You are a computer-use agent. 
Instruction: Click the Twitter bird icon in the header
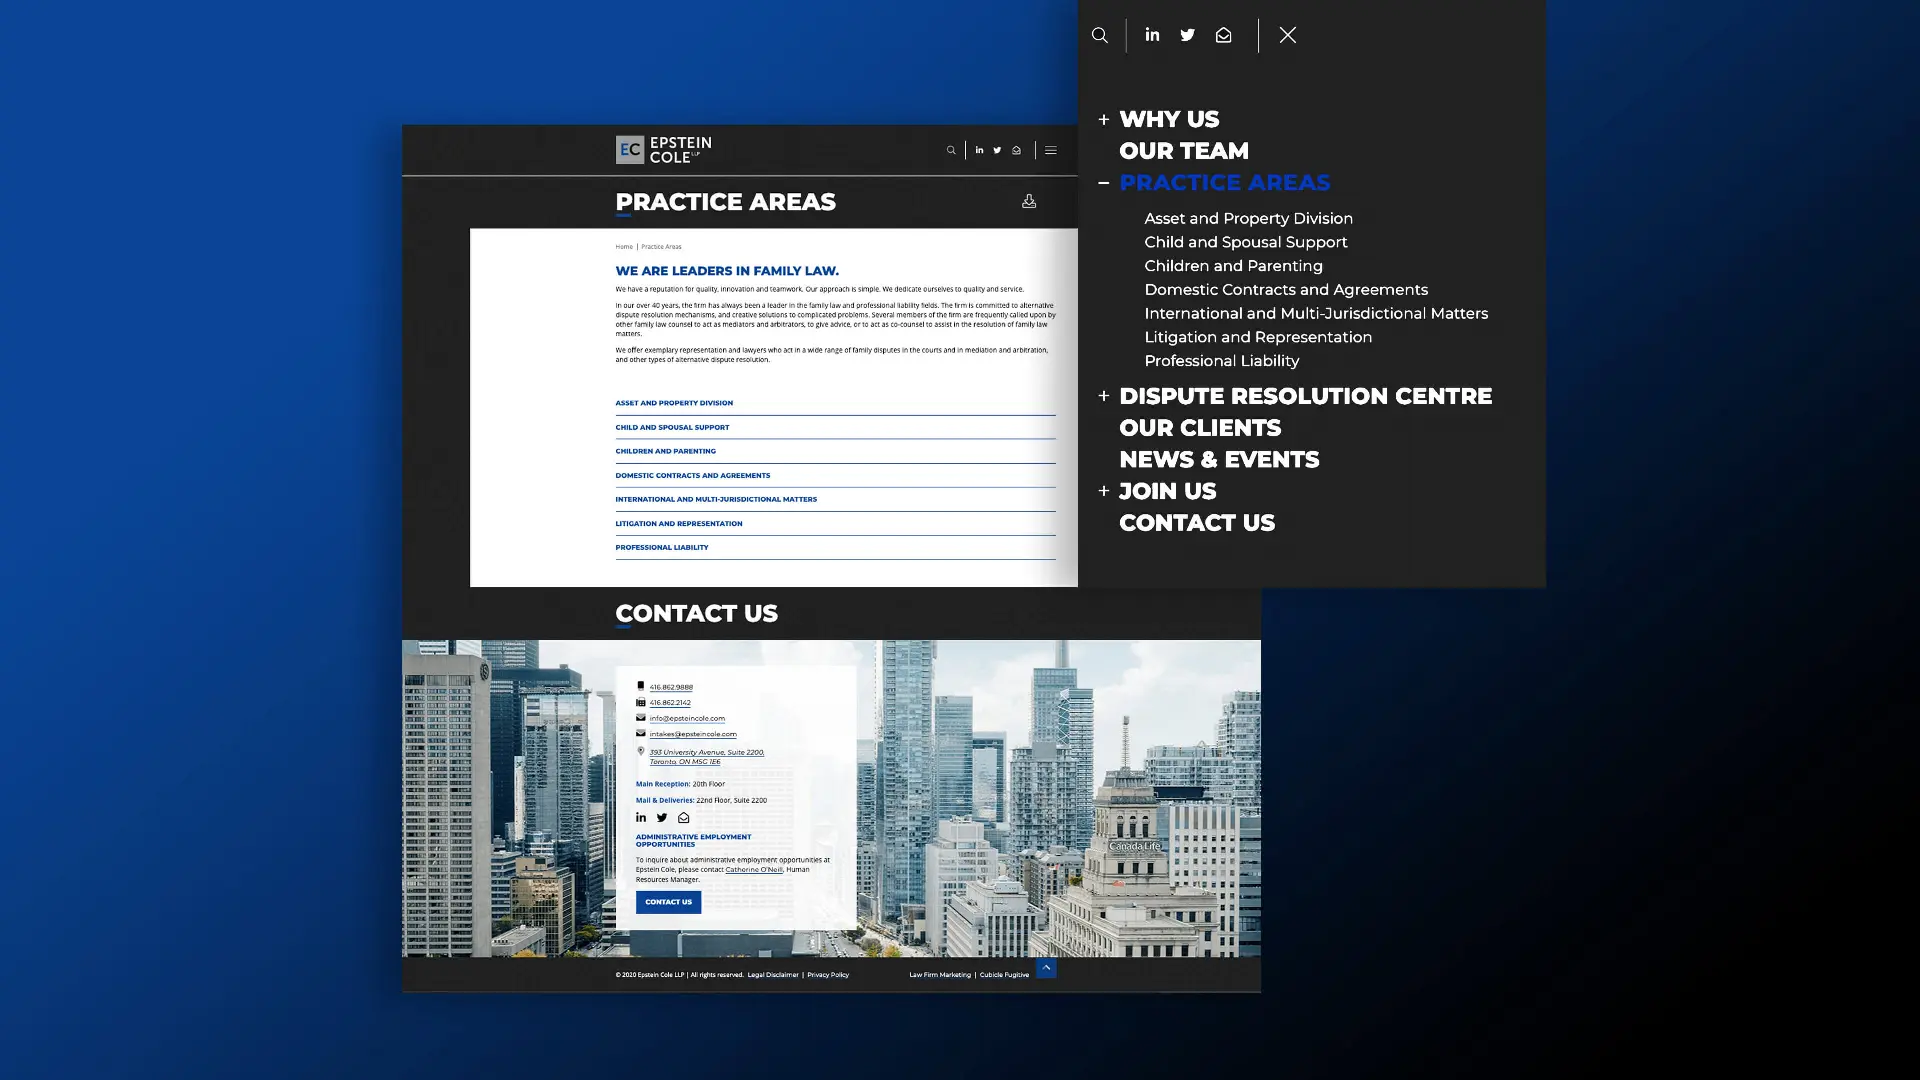pos(997,150)
